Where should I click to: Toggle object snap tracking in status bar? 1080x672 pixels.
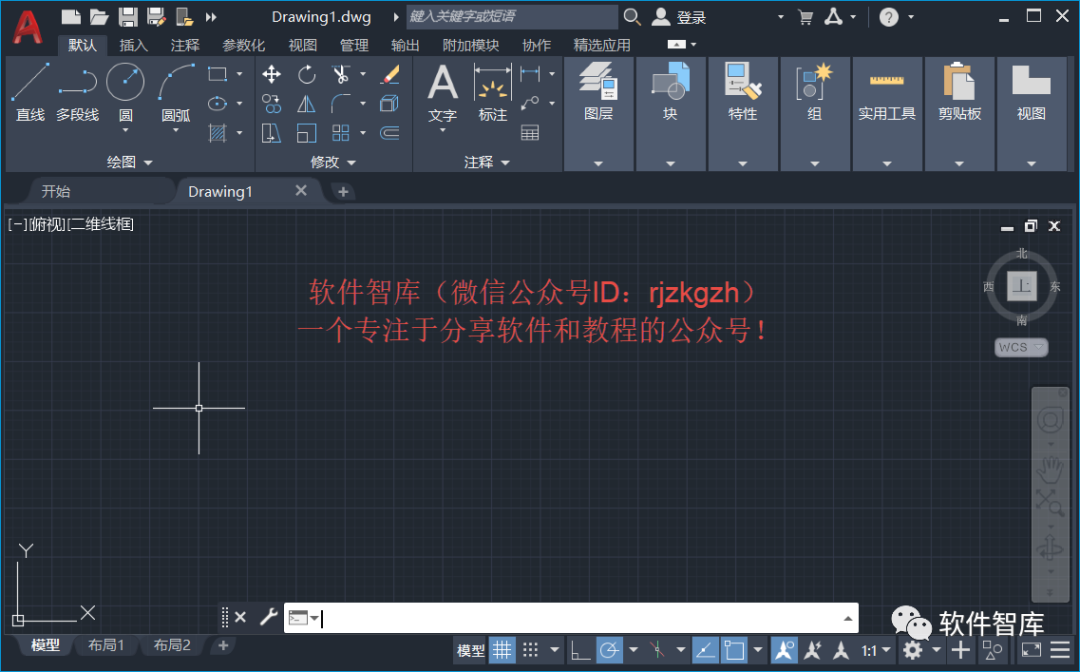point(704,649)
